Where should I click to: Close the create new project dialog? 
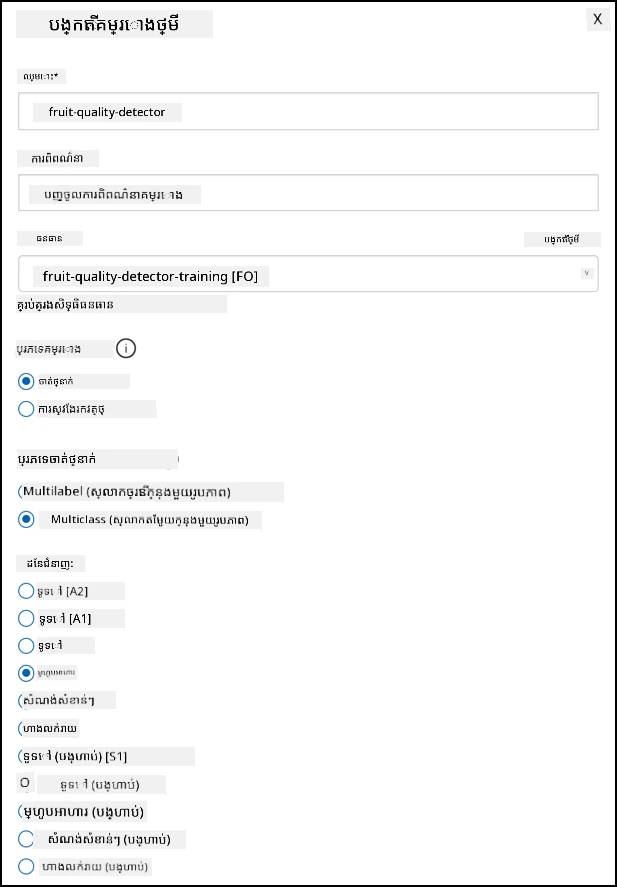pyautogui.click(x=597, y=19)
